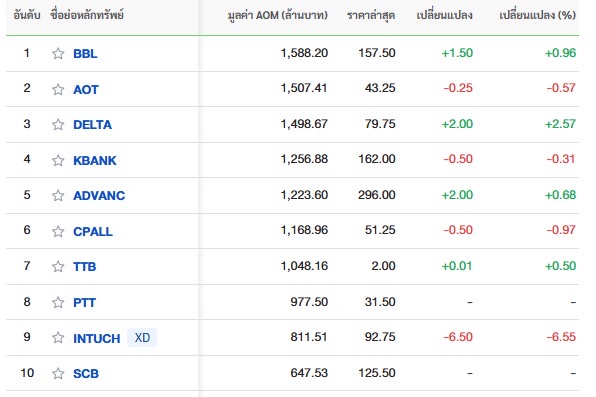Click the star icon beside TTB
This screenshot has width=596, height=397.
pyautogui.click(x=58, y=266)
